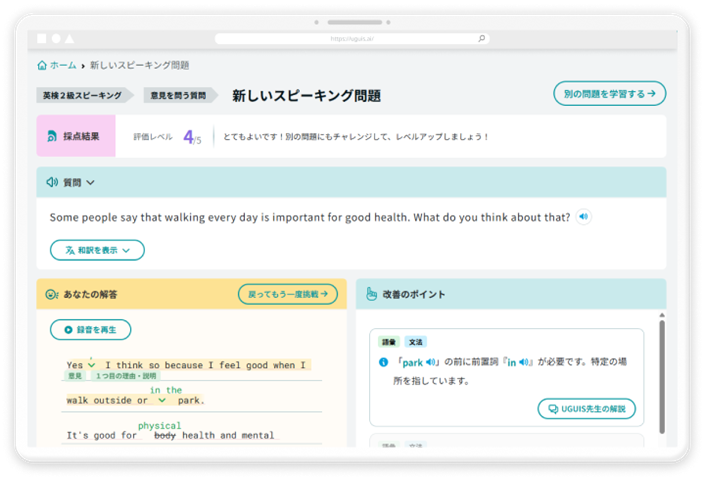Click the speaker icon beside 質問 header
Image resolution: width=704 pixels, height=478 pixels.
pos(51,182)
